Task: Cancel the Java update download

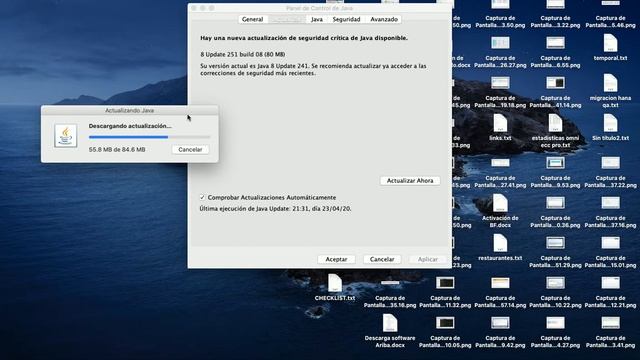Action: [x=190, y=149]
